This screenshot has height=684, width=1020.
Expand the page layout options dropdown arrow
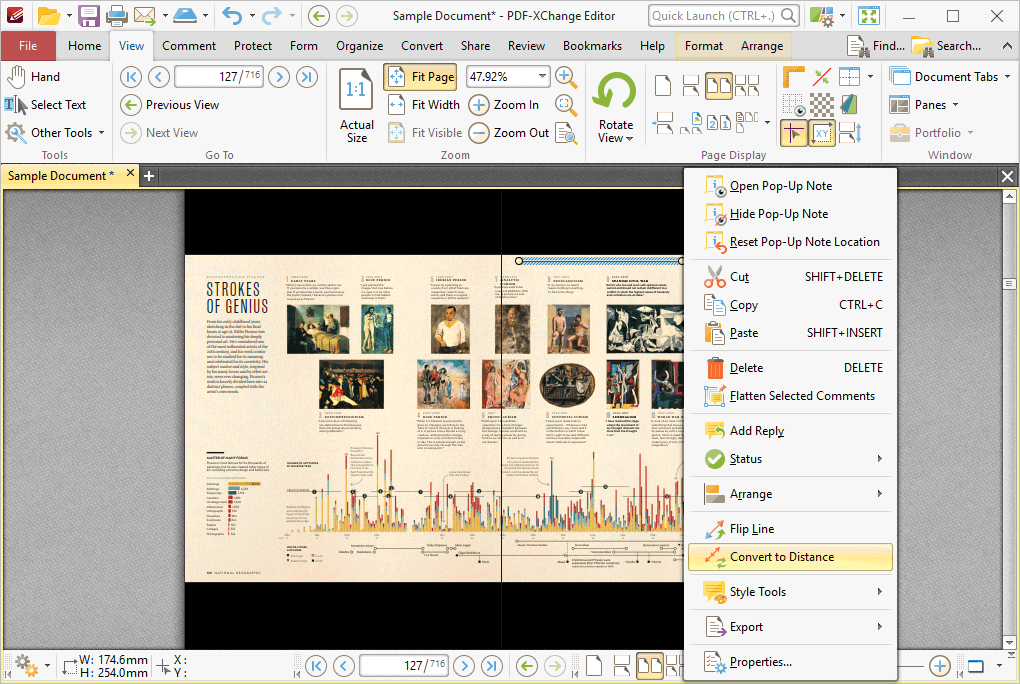pos(768,122)
